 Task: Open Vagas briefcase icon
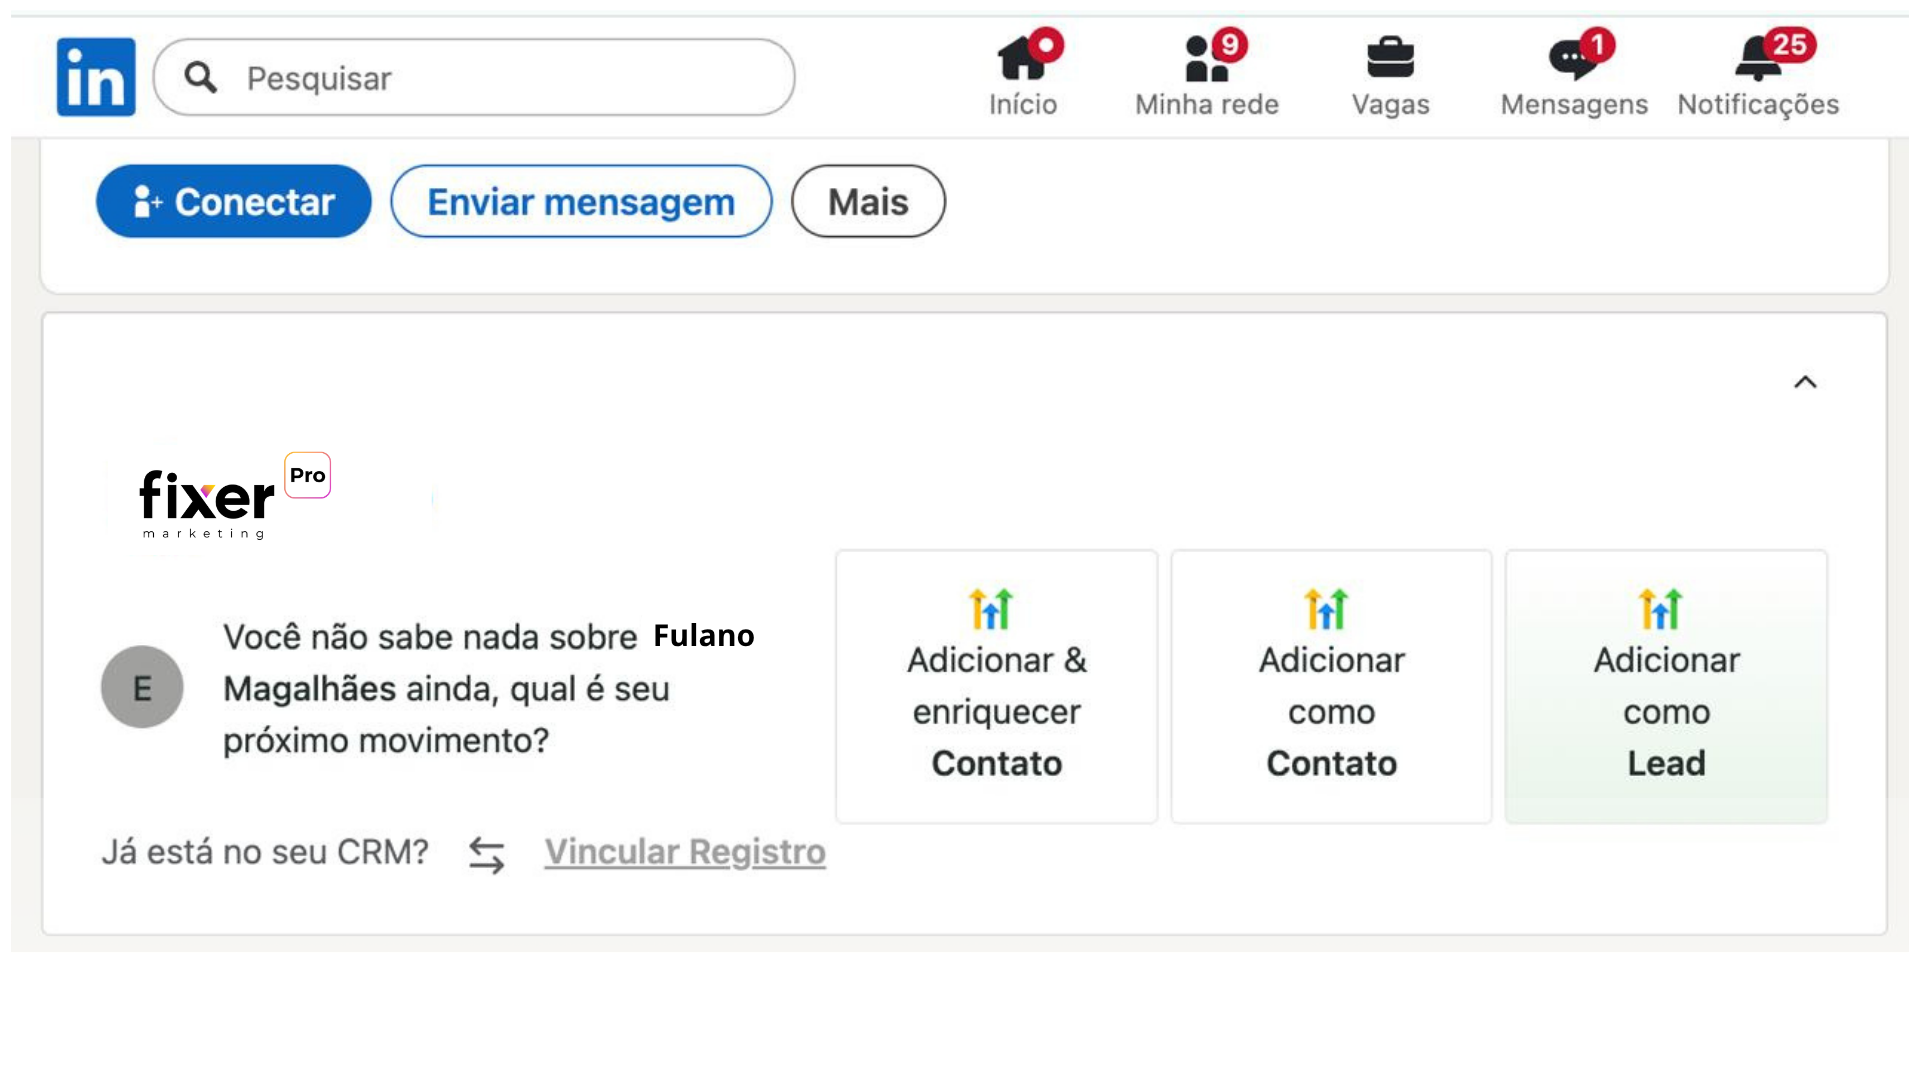coord(1390,58)
